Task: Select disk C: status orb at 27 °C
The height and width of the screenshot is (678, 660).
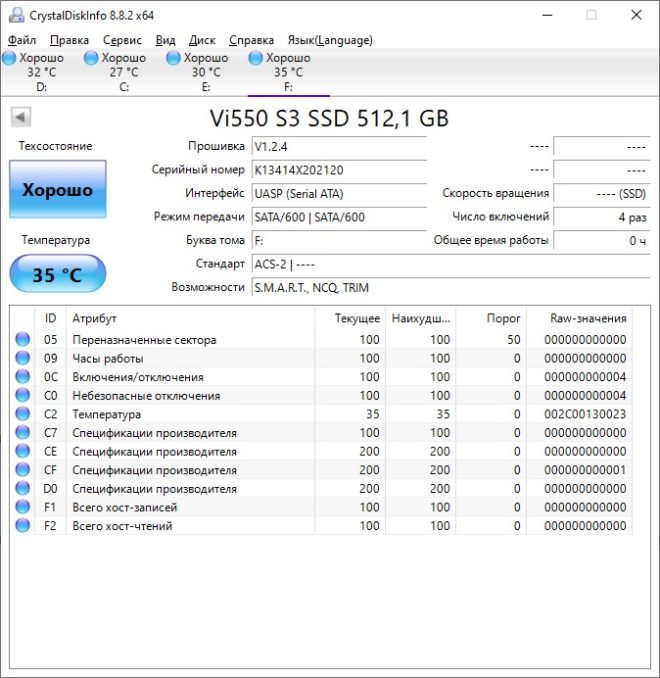Action: coord(91,58)
